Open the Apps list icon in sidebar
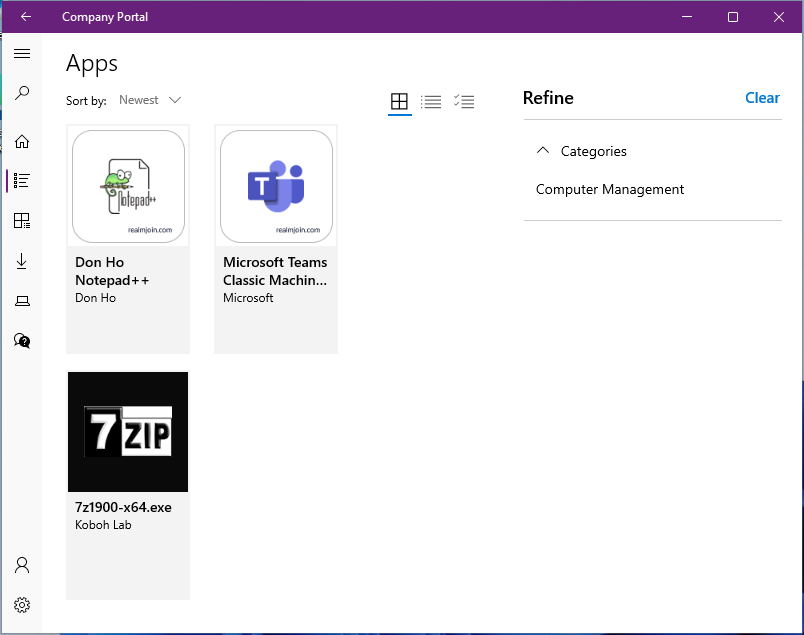Viewport: 804px width, 635px height. tap(22, 181)
